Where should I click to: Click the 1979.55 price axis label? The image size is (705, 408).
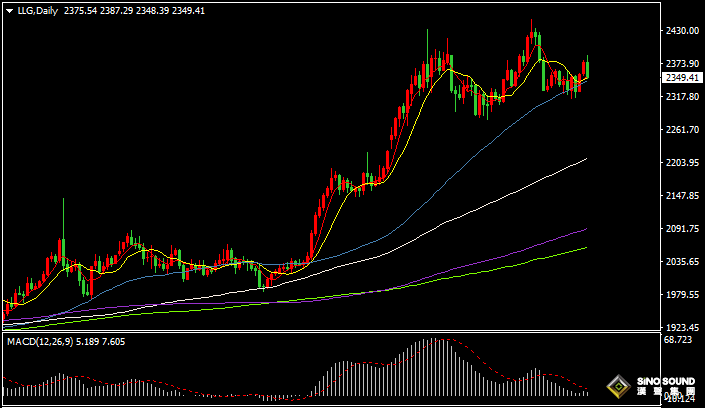[x=681, y=295]
